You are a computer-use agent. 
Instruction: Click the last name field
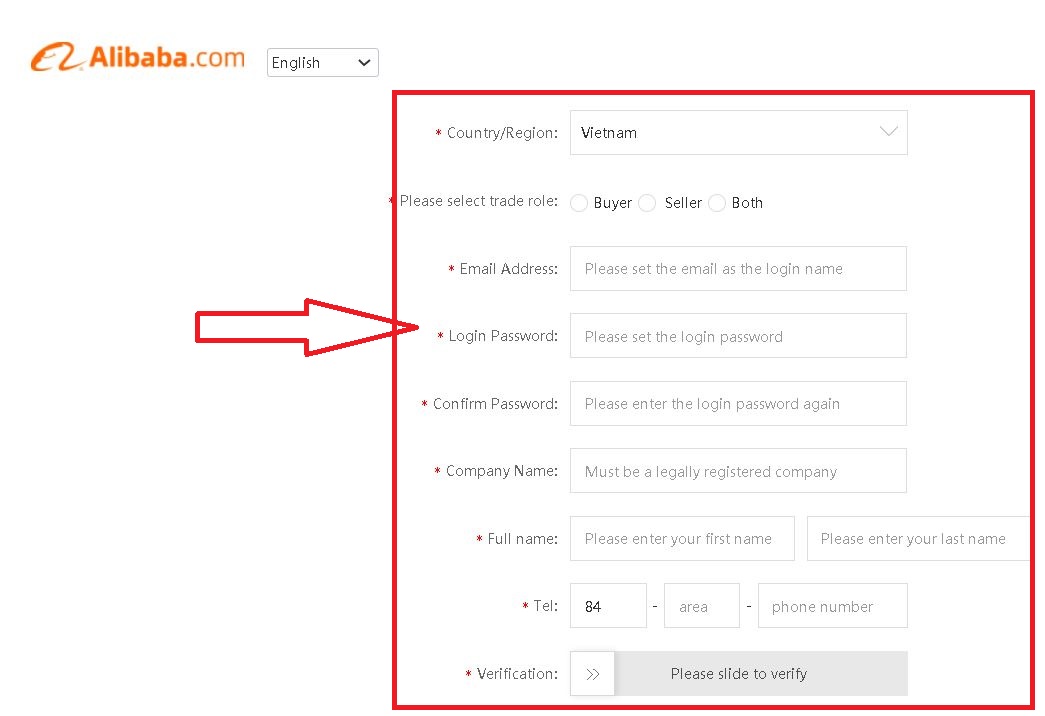click(917, 539)
